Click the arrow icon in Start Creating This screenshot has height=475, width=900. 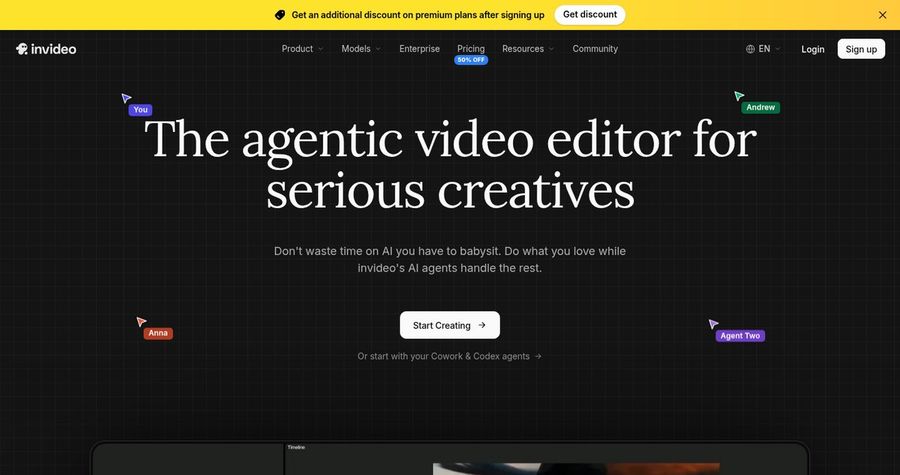482,325
